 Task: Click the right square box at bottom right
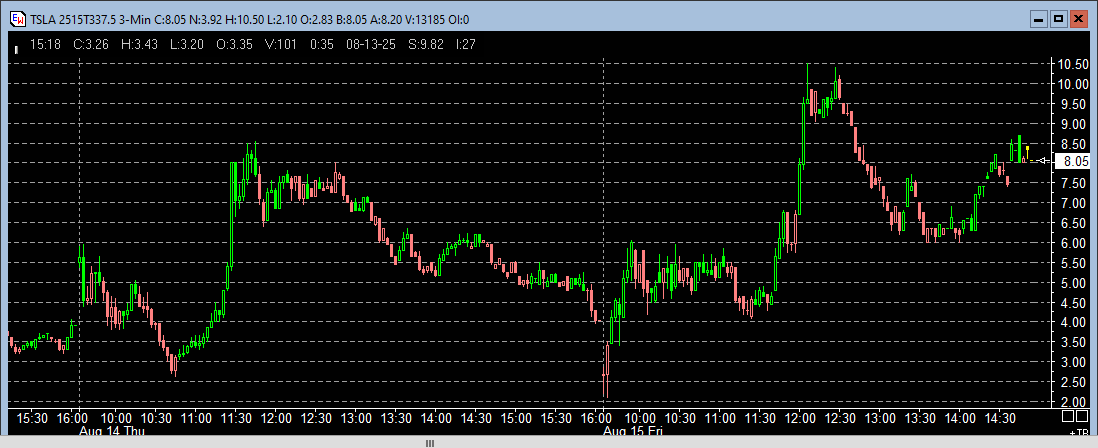coord(1082,416)
